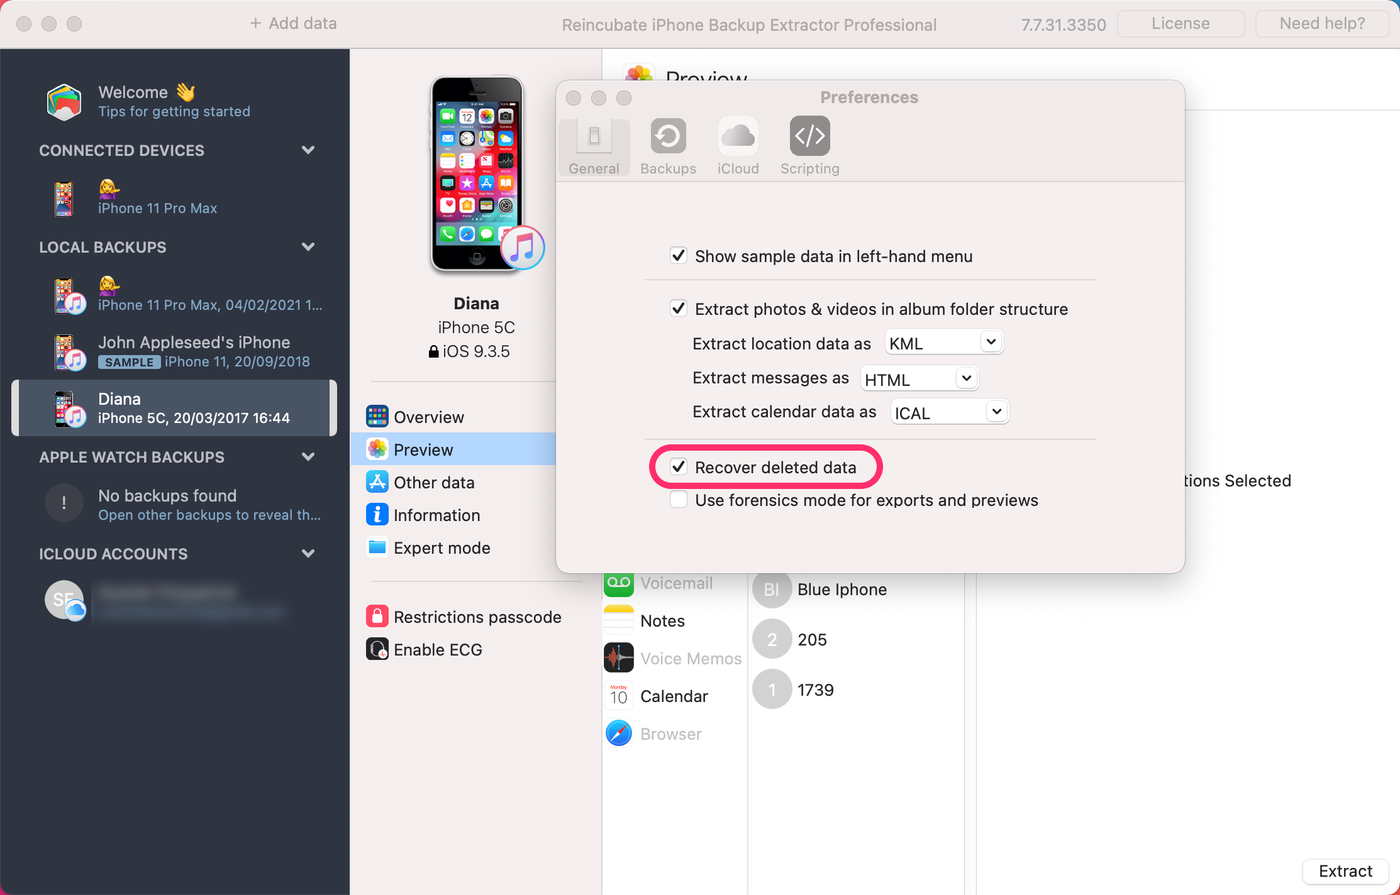Select the iPhone 11 Pro Max 04/02/2021 backup
1400x895 pixels.
[x=174, y=295]
